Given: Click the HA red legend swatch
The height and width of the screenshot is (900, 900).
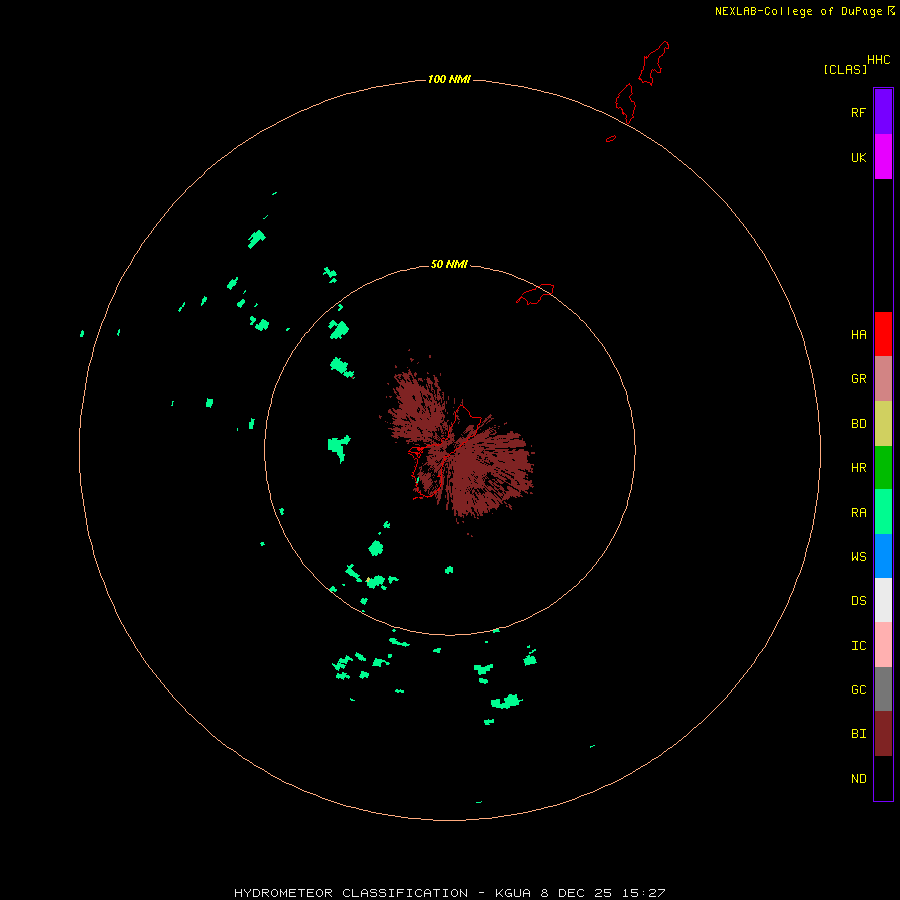Looking at the screenshot, I should pyautogui.click(x=883, y=334).
